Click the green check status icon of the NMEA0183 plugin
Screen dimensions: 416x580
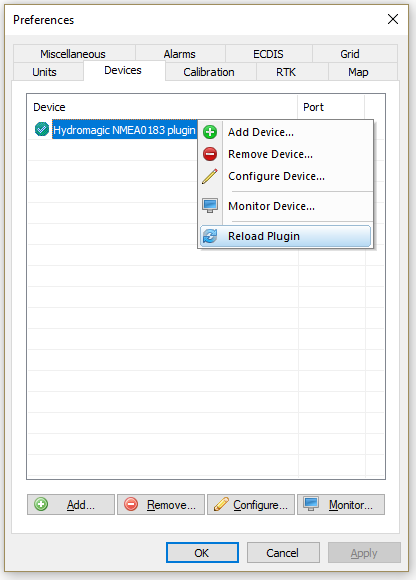coord(42,129)
